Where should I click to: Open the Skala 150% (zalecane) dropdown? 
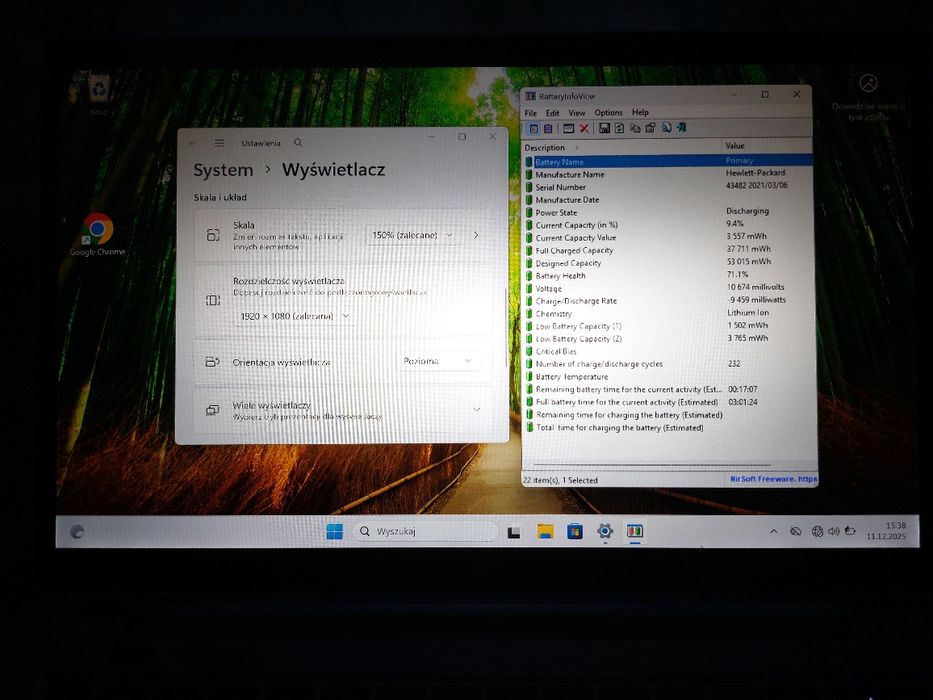412,235
